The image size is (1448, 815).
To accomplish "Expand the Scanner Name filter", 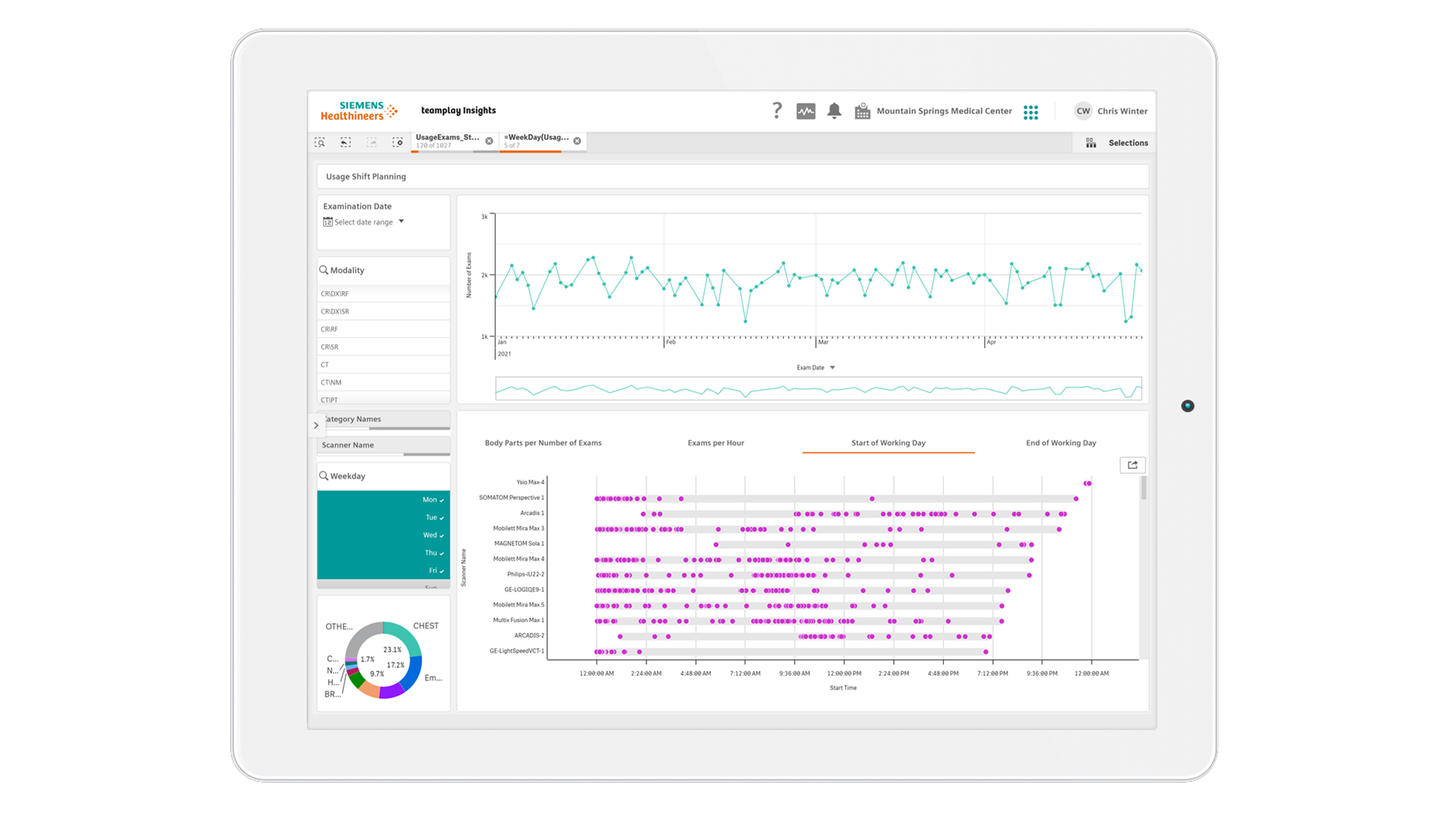I will click(384, 446).
